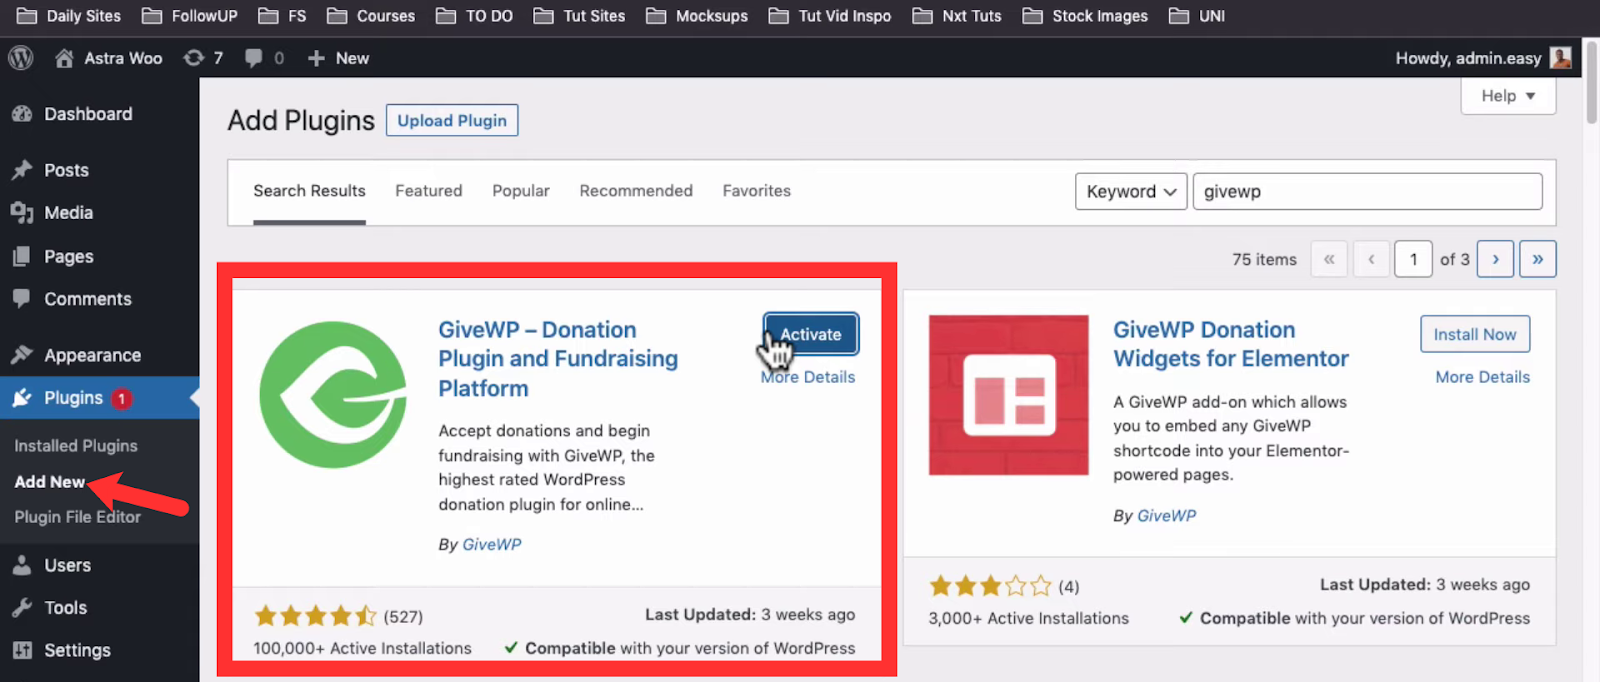The image size is (1600, 682).
Task: Switch to the Search Results tab
Action: point(309,191)
